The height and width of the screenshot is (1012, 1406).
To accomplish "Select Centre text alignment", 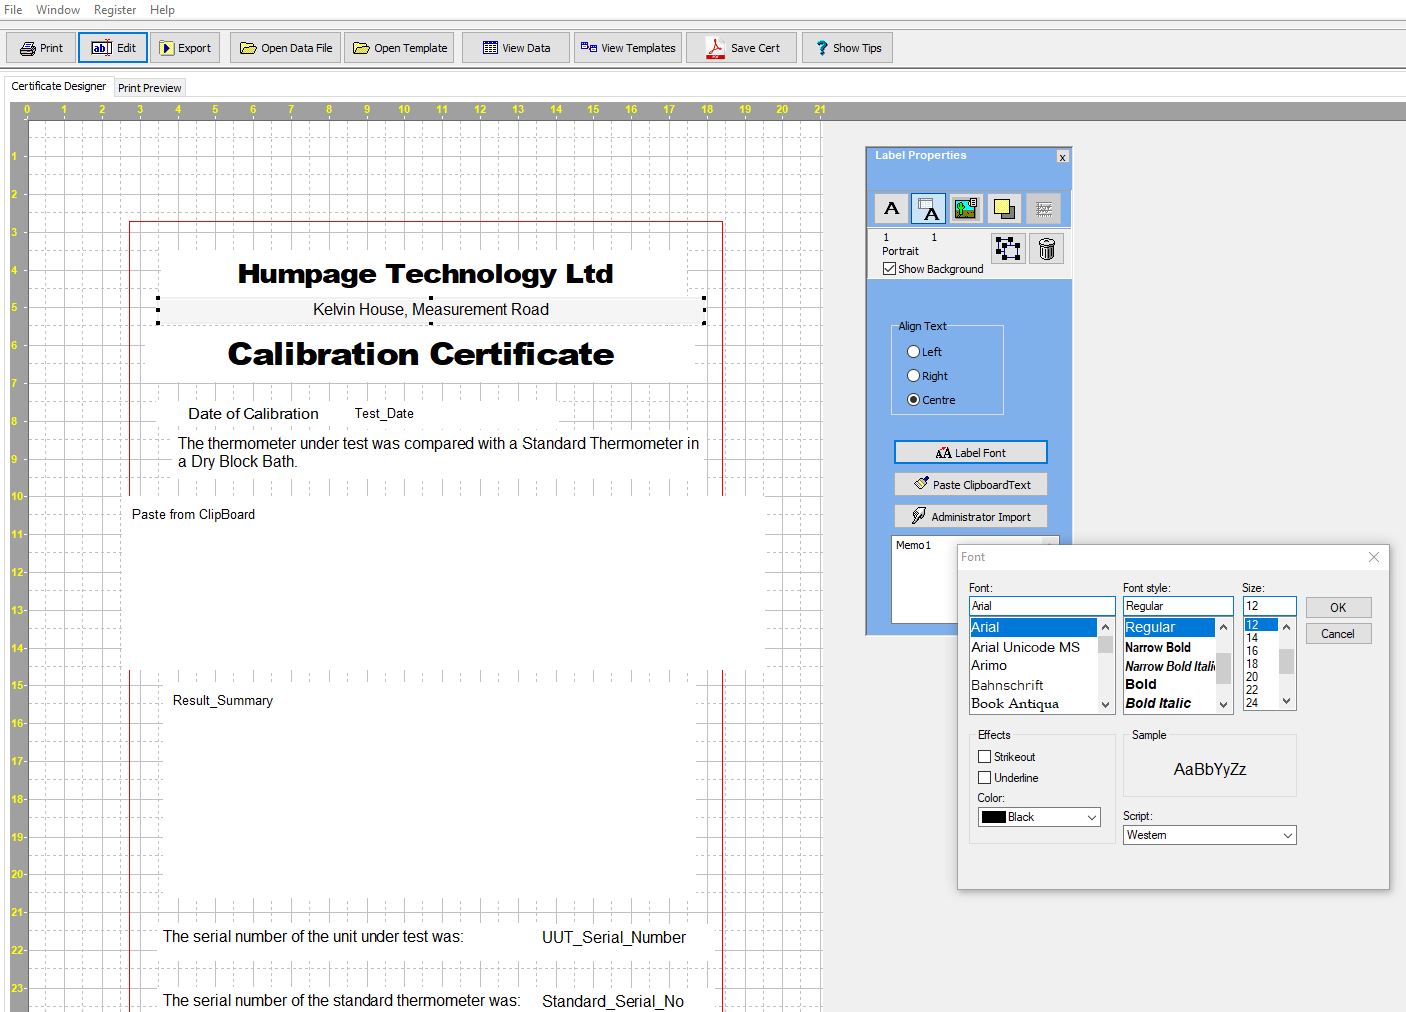I will 913,400.
